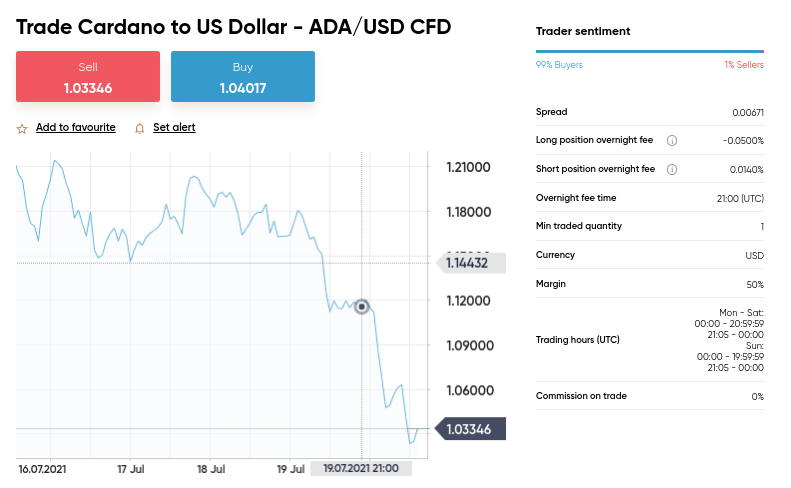Image resolution: width=791 pixels, height=488 pixels.
Task: Click the chart crosshair point marker
Action: point(362,306)
